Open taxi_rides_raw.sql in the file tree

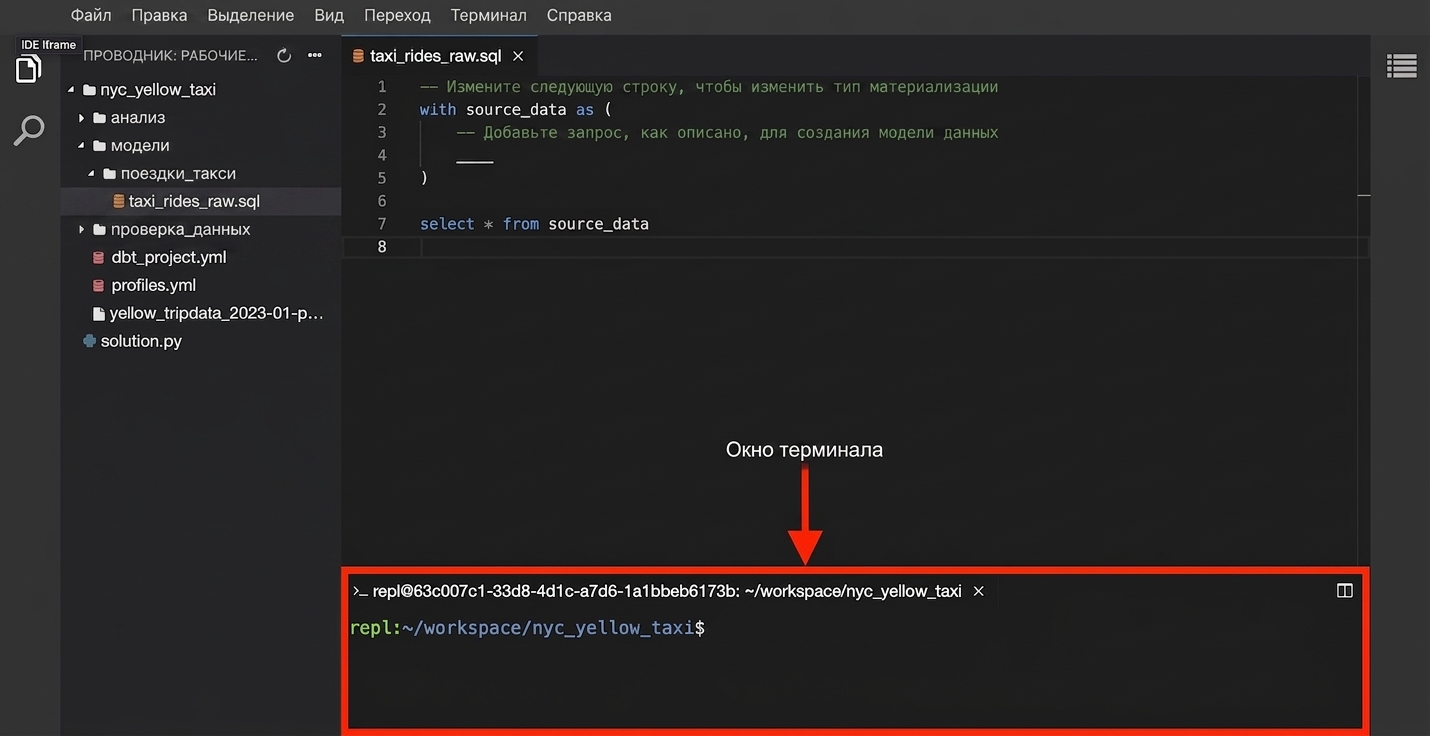pos(194,201)
